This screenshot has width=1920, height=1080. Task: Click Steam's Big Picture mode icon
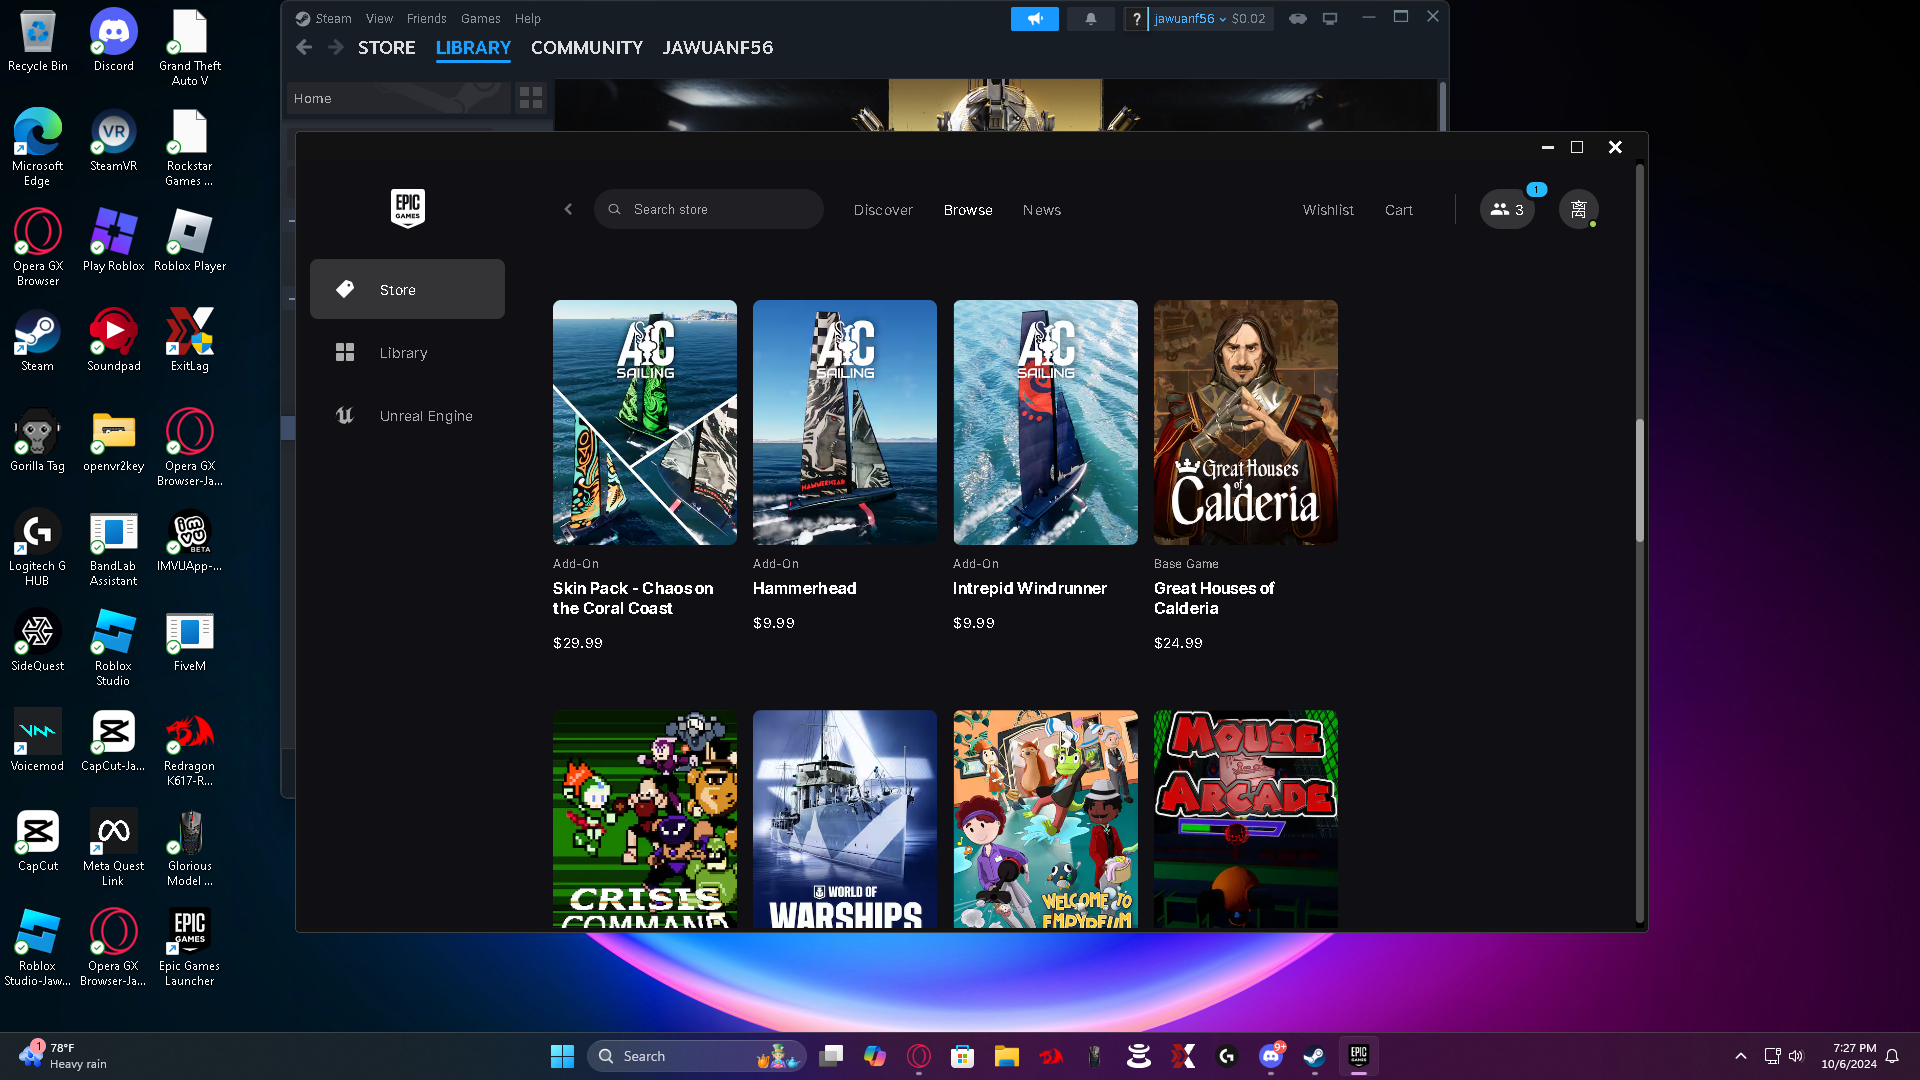(1330, 19)
